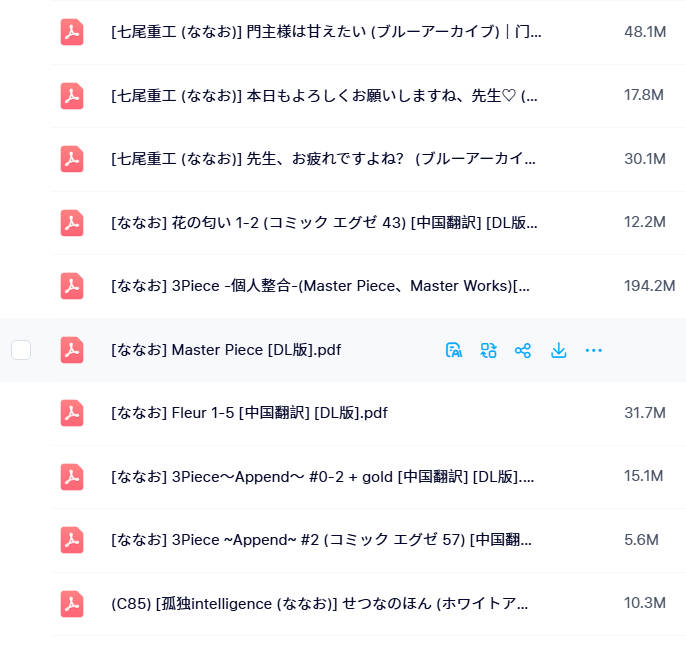Viewport: 686px width, 645px height.
Task: Click the 30.1M file size entry
Action: click(x=644, y=159)
